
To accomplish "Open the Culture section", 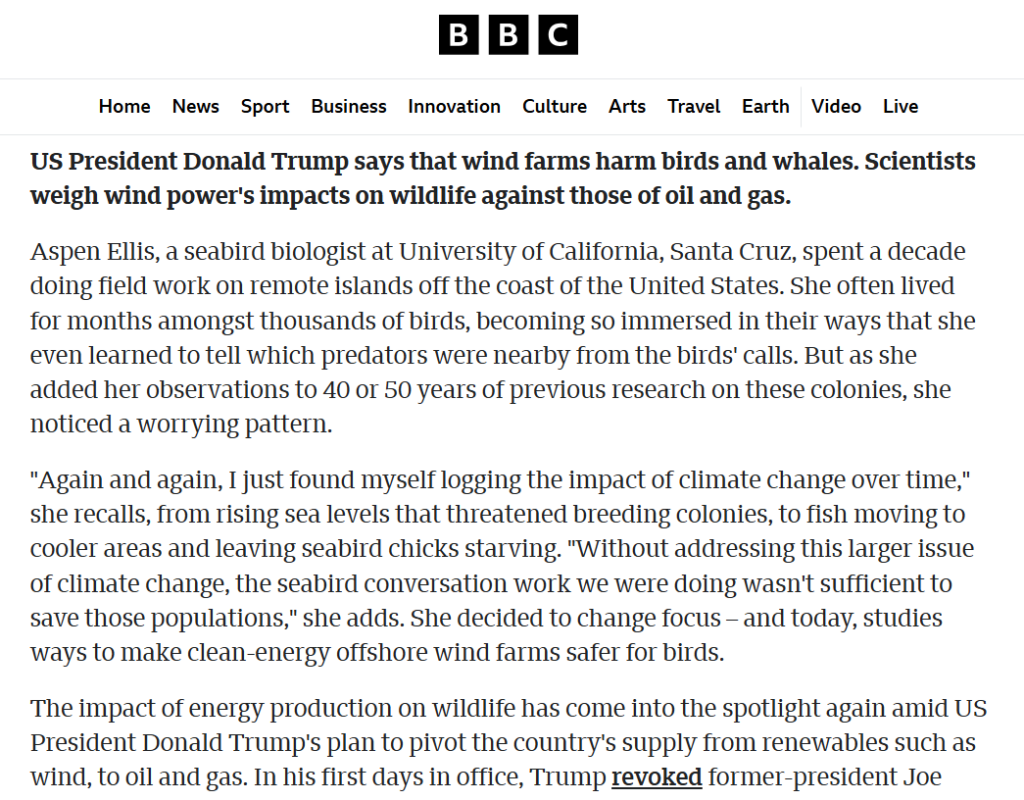I will pyautogui.click(x=554, y=106).
